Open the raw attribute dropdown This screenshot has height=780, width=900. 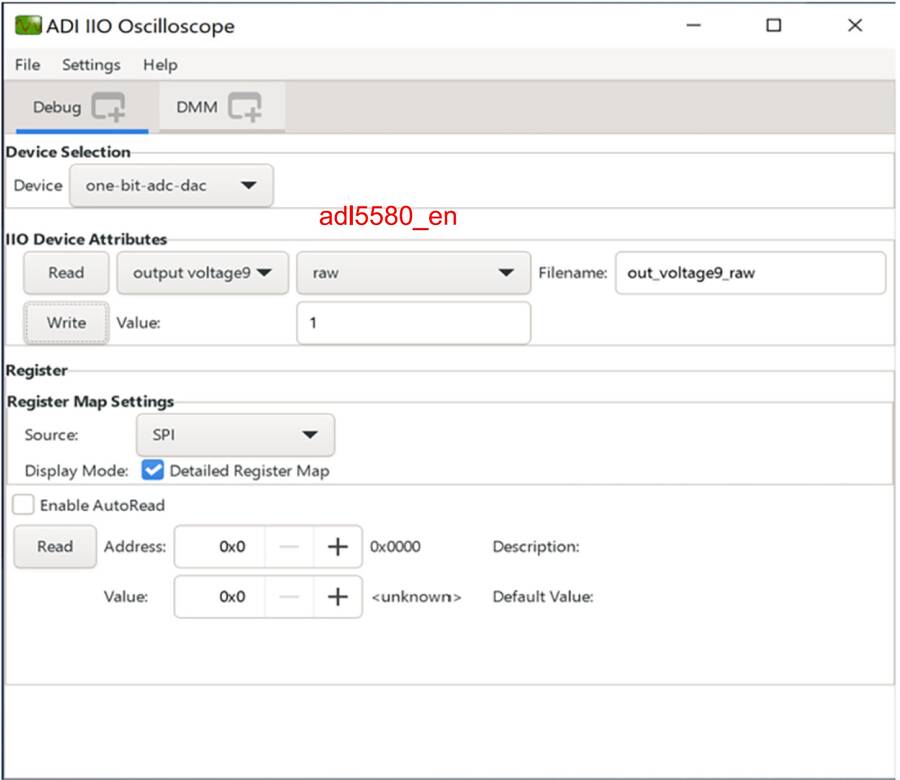click(412, 272)
